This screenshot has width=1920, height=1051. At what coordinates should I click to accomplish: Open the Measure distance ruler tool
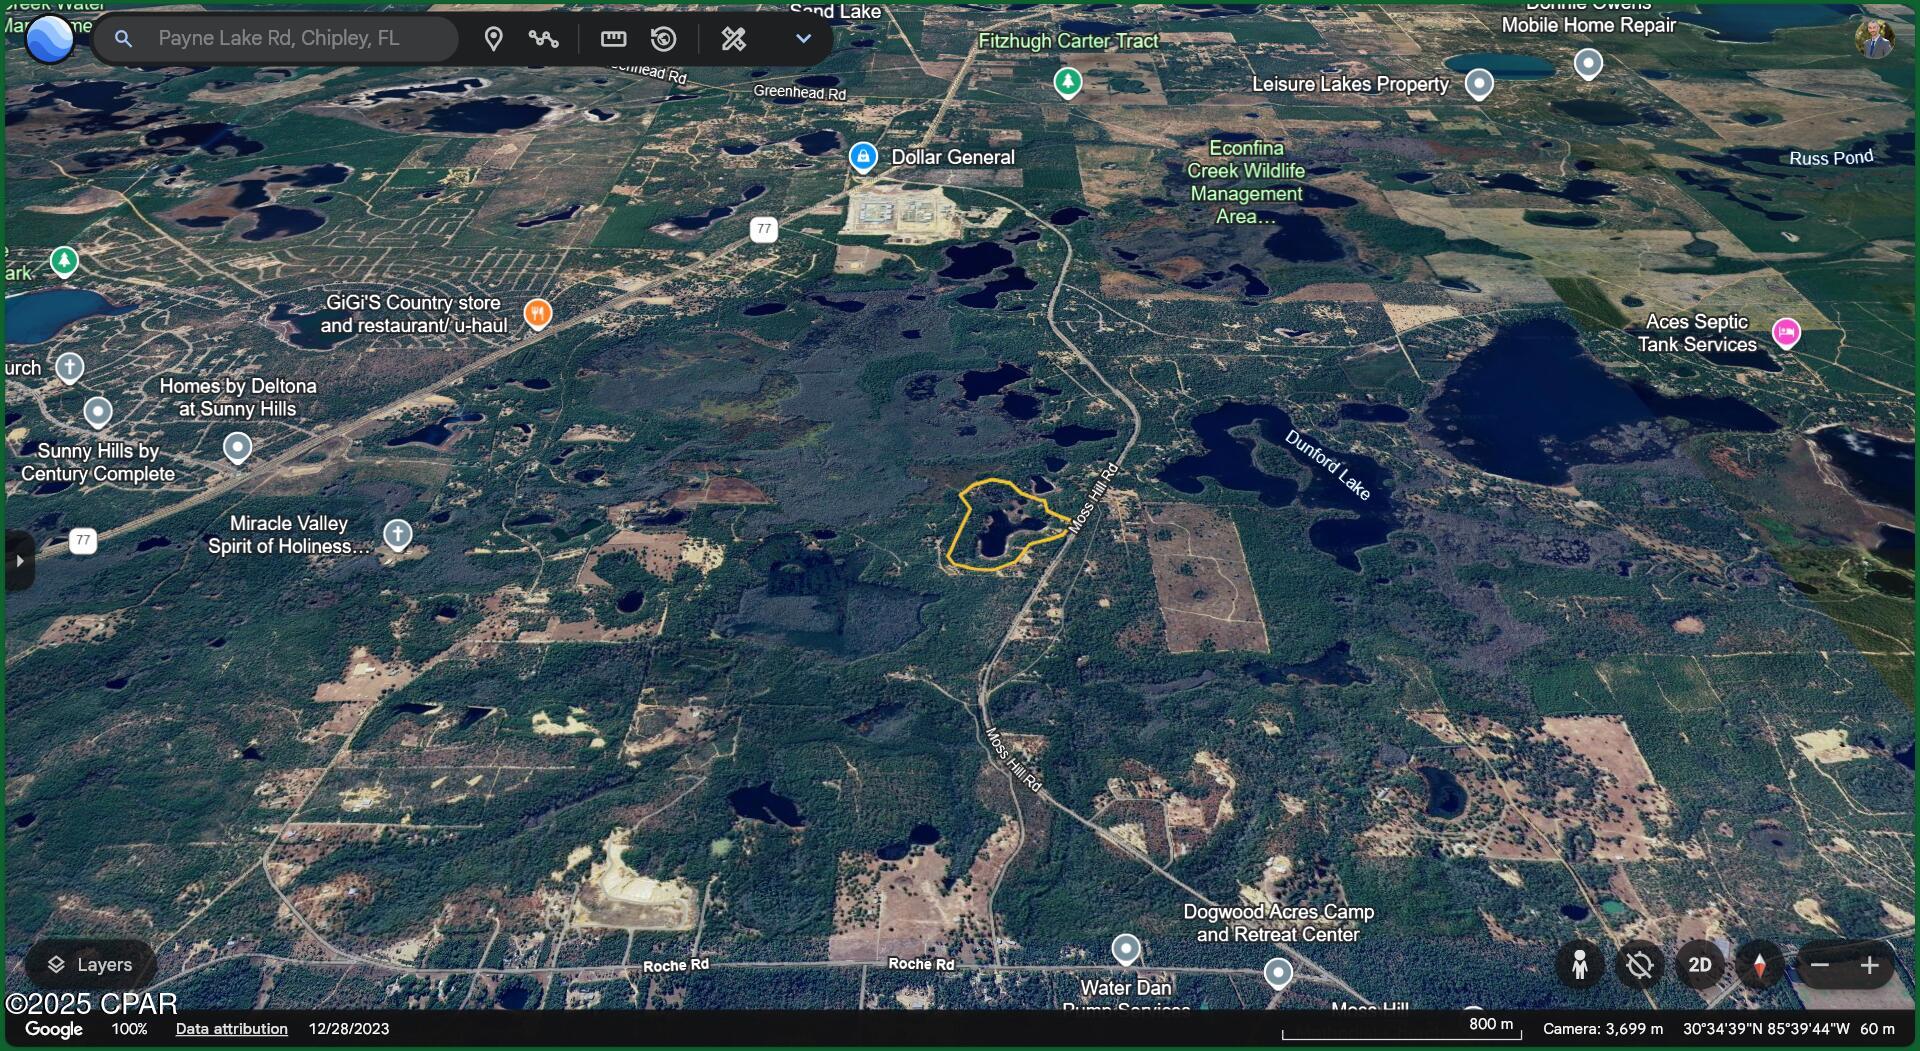612,39
